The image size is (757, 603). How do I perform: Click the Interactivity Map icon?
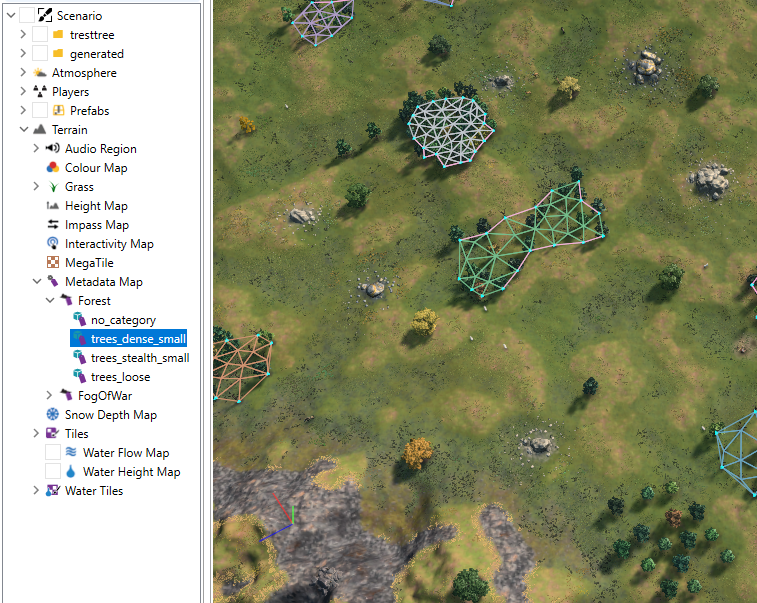point(53,243)
